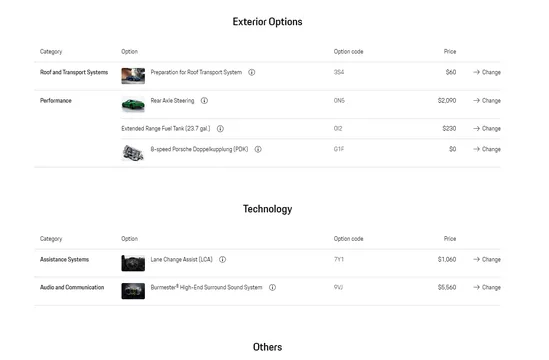Change the Lane Change Assist option

click(487, 260)
